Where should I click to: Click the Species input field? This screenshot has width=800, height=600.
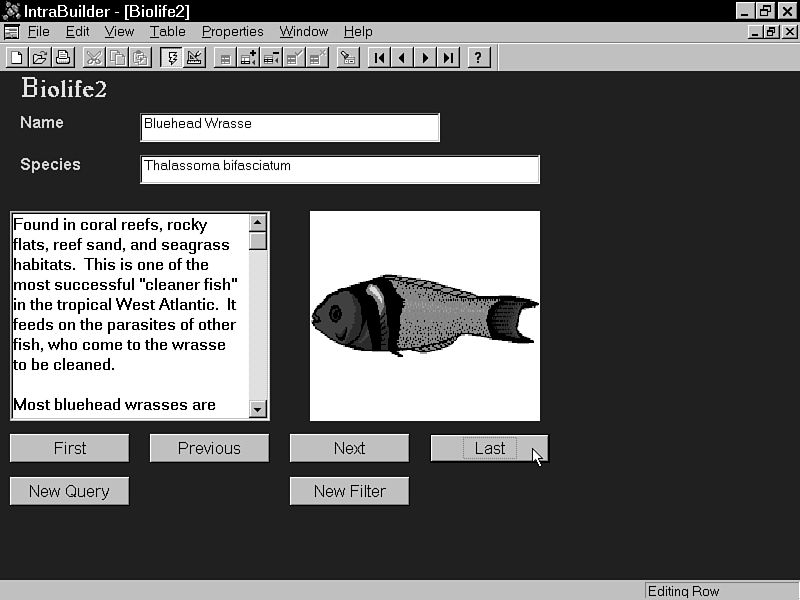[339, 169]
